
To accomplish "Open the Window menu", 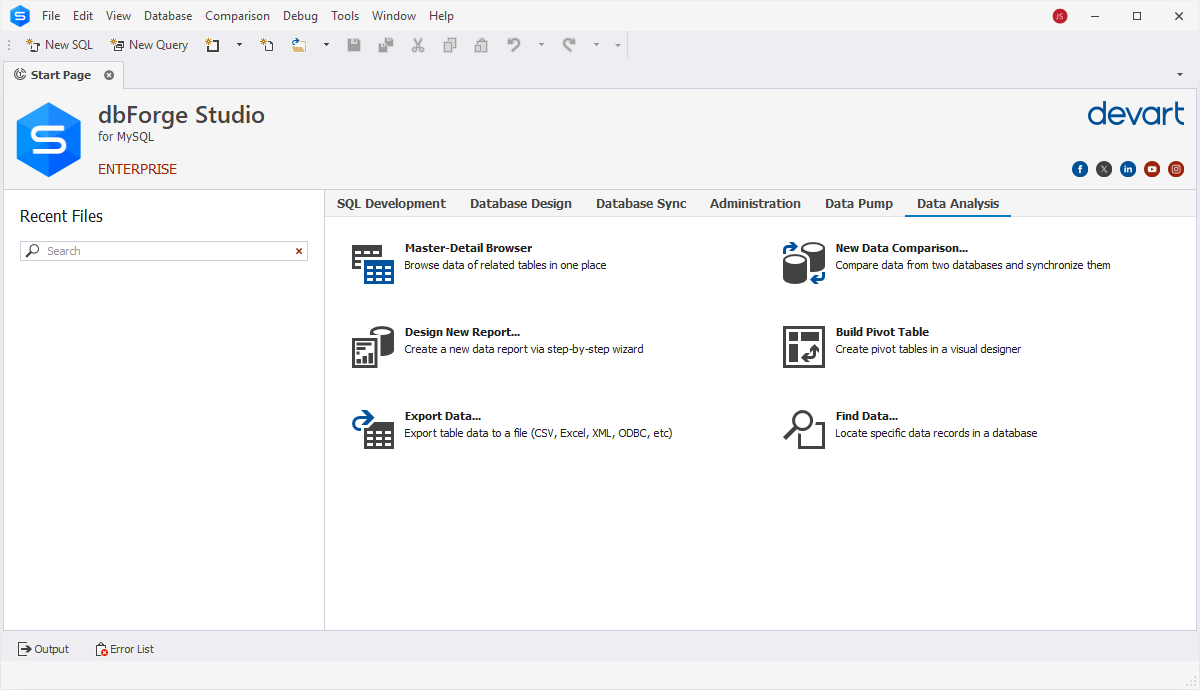I will click(x=394, y=16).
